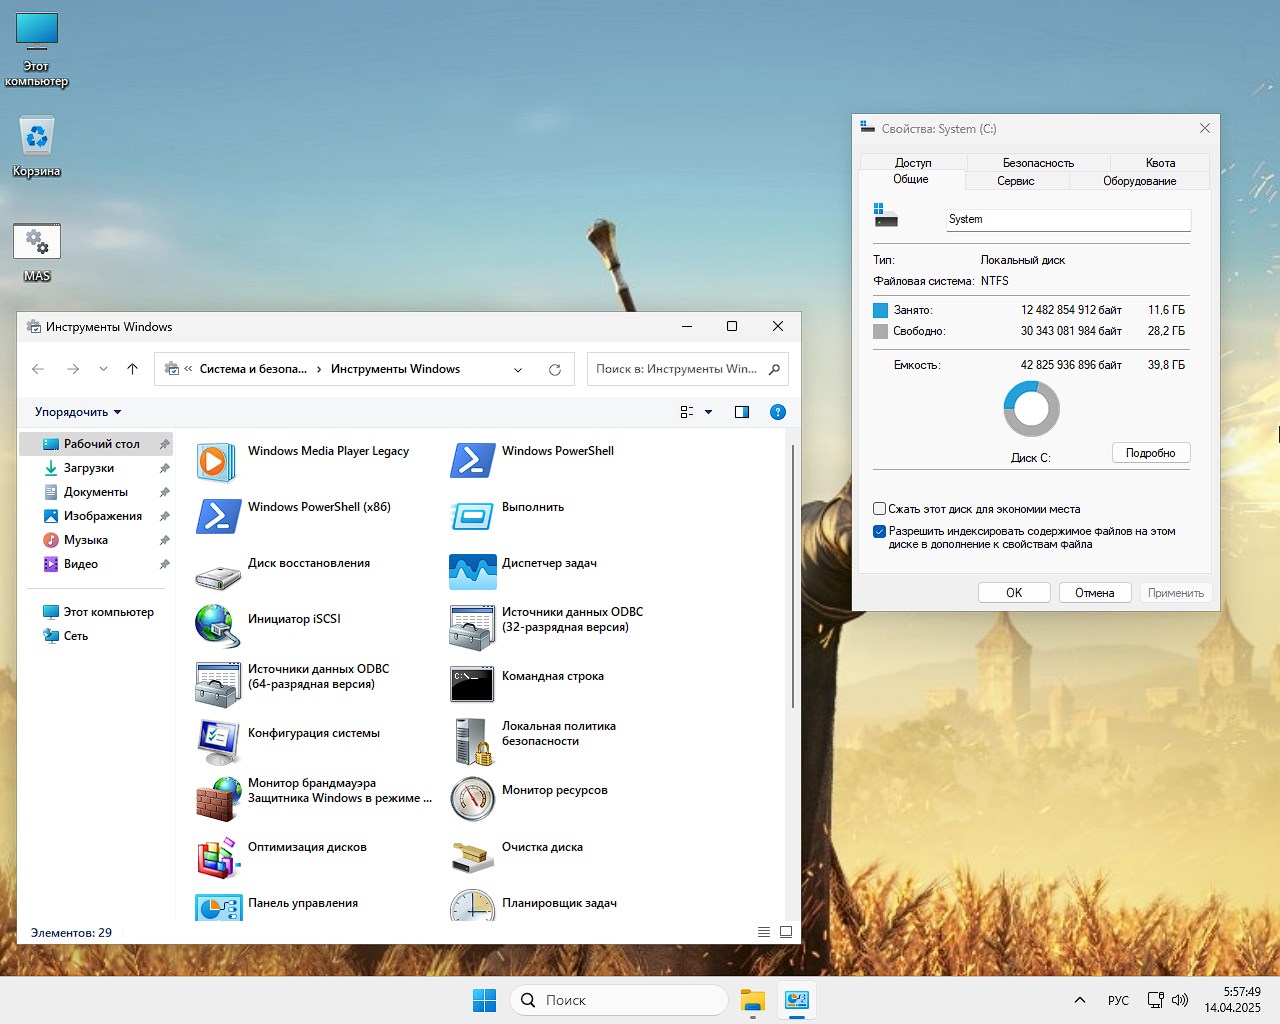Open File Explorer from taskbar
Viewport: 1280px width, 1024px height.
pos(753,1000)
